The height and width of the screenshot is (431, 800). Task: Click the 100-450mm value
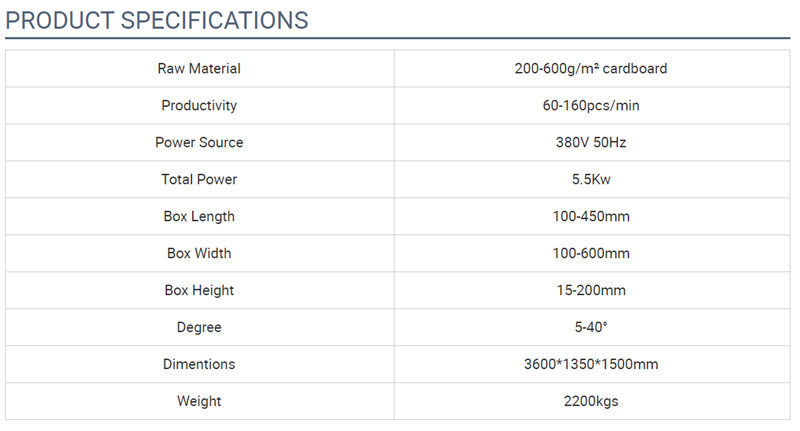591,216
